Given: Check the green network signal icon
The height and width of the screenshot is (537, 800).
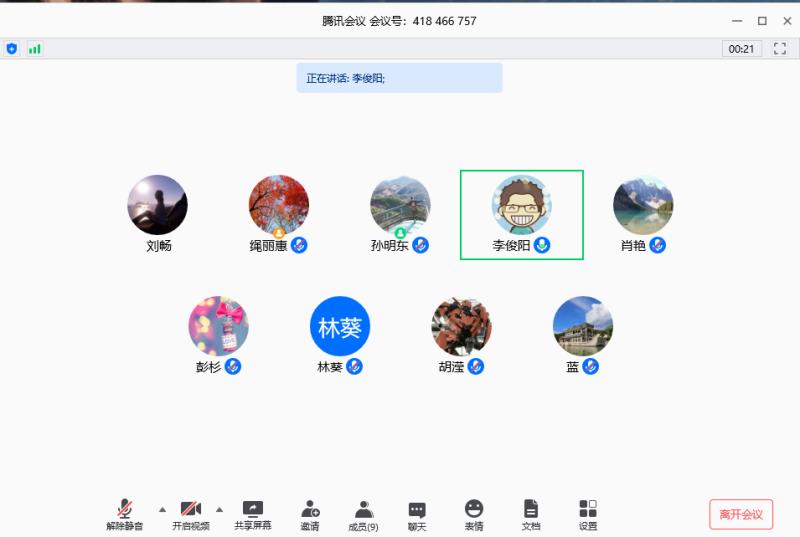Looking at the screenshot, I should (35, 49).
